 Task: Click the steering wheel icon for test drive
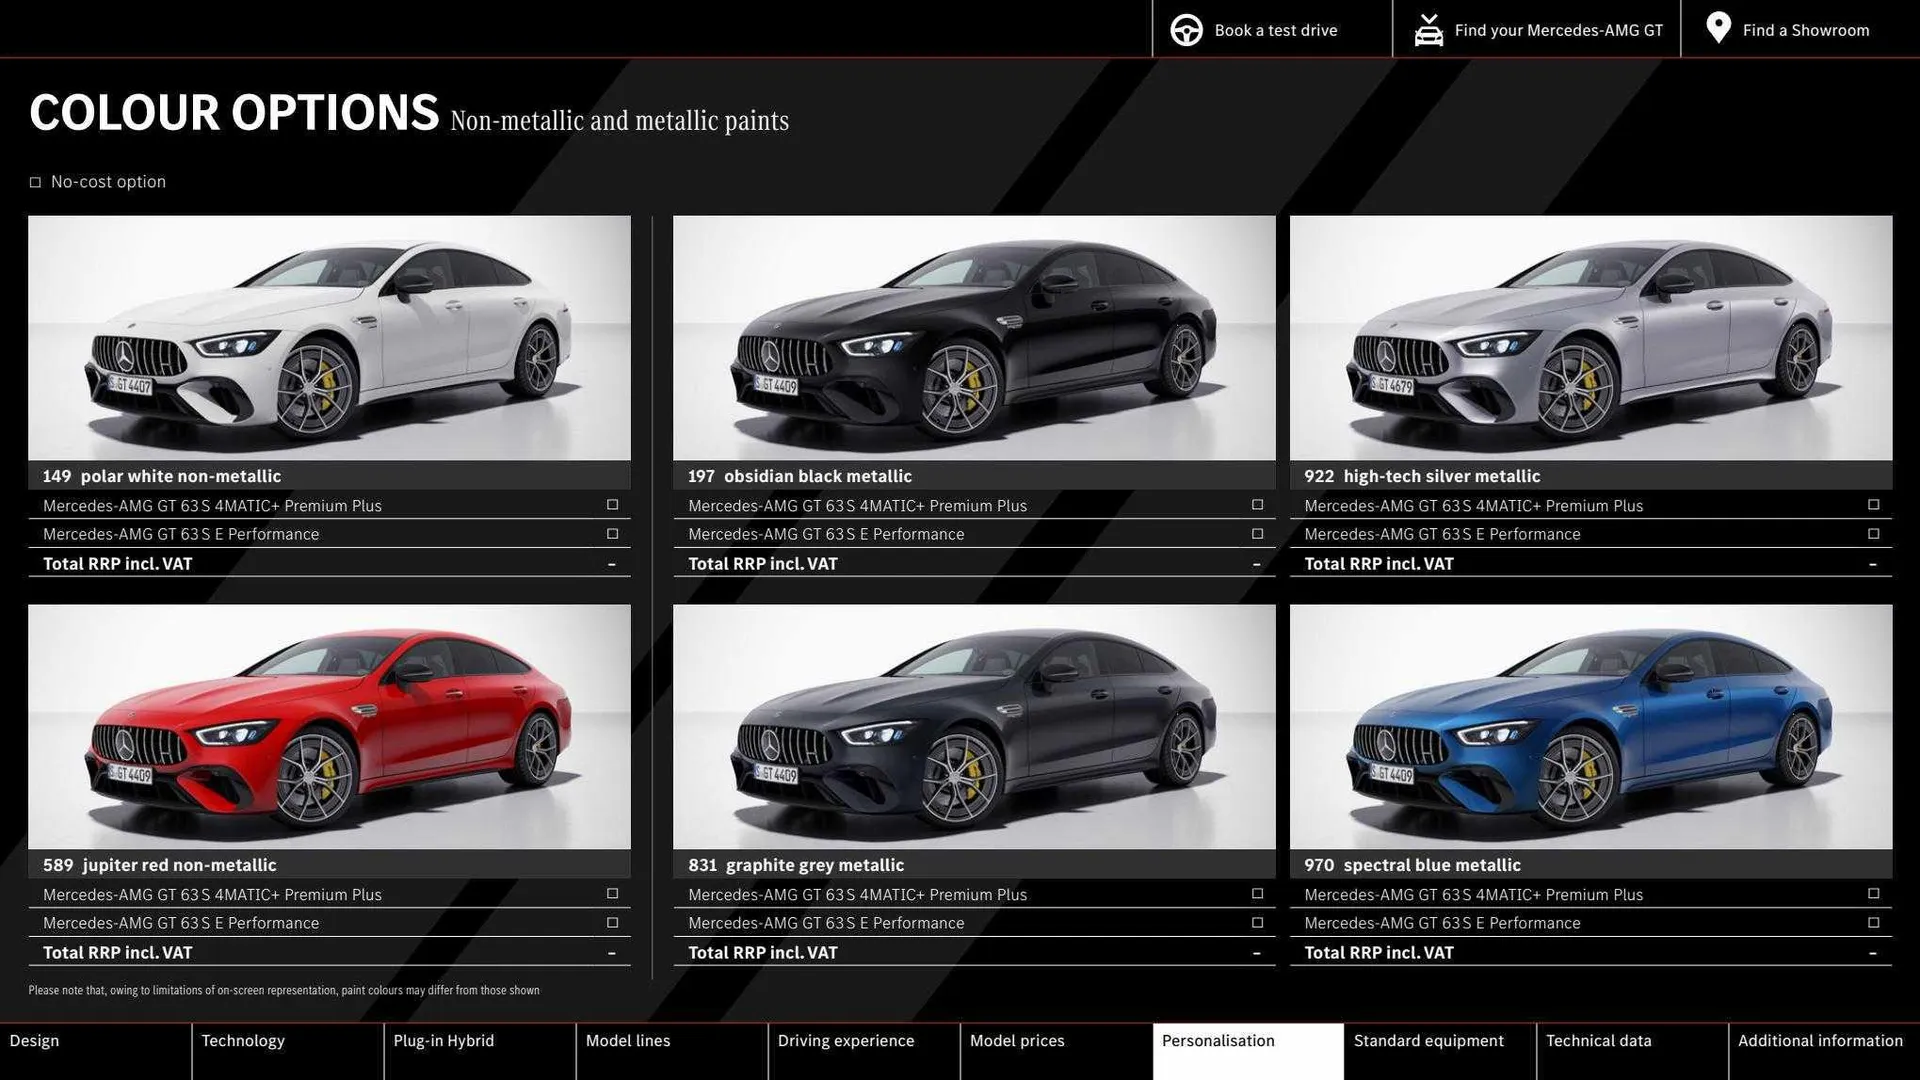[x=1186, y=29]
